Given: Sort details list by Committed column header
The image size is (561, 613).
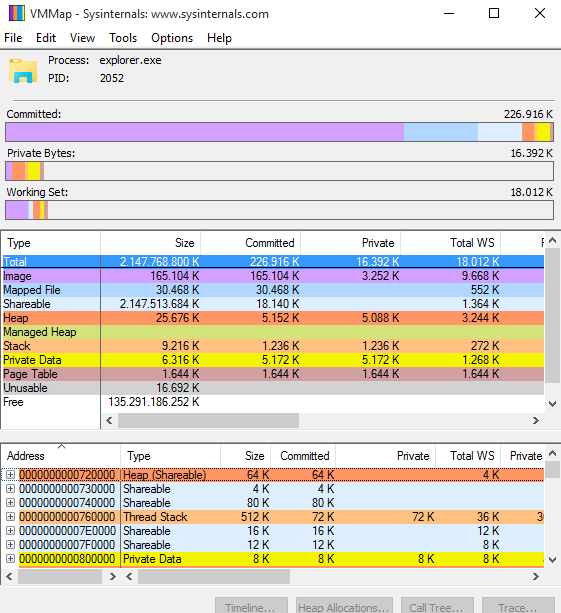Looking at the screenshot, I should [x=303, y=456].
